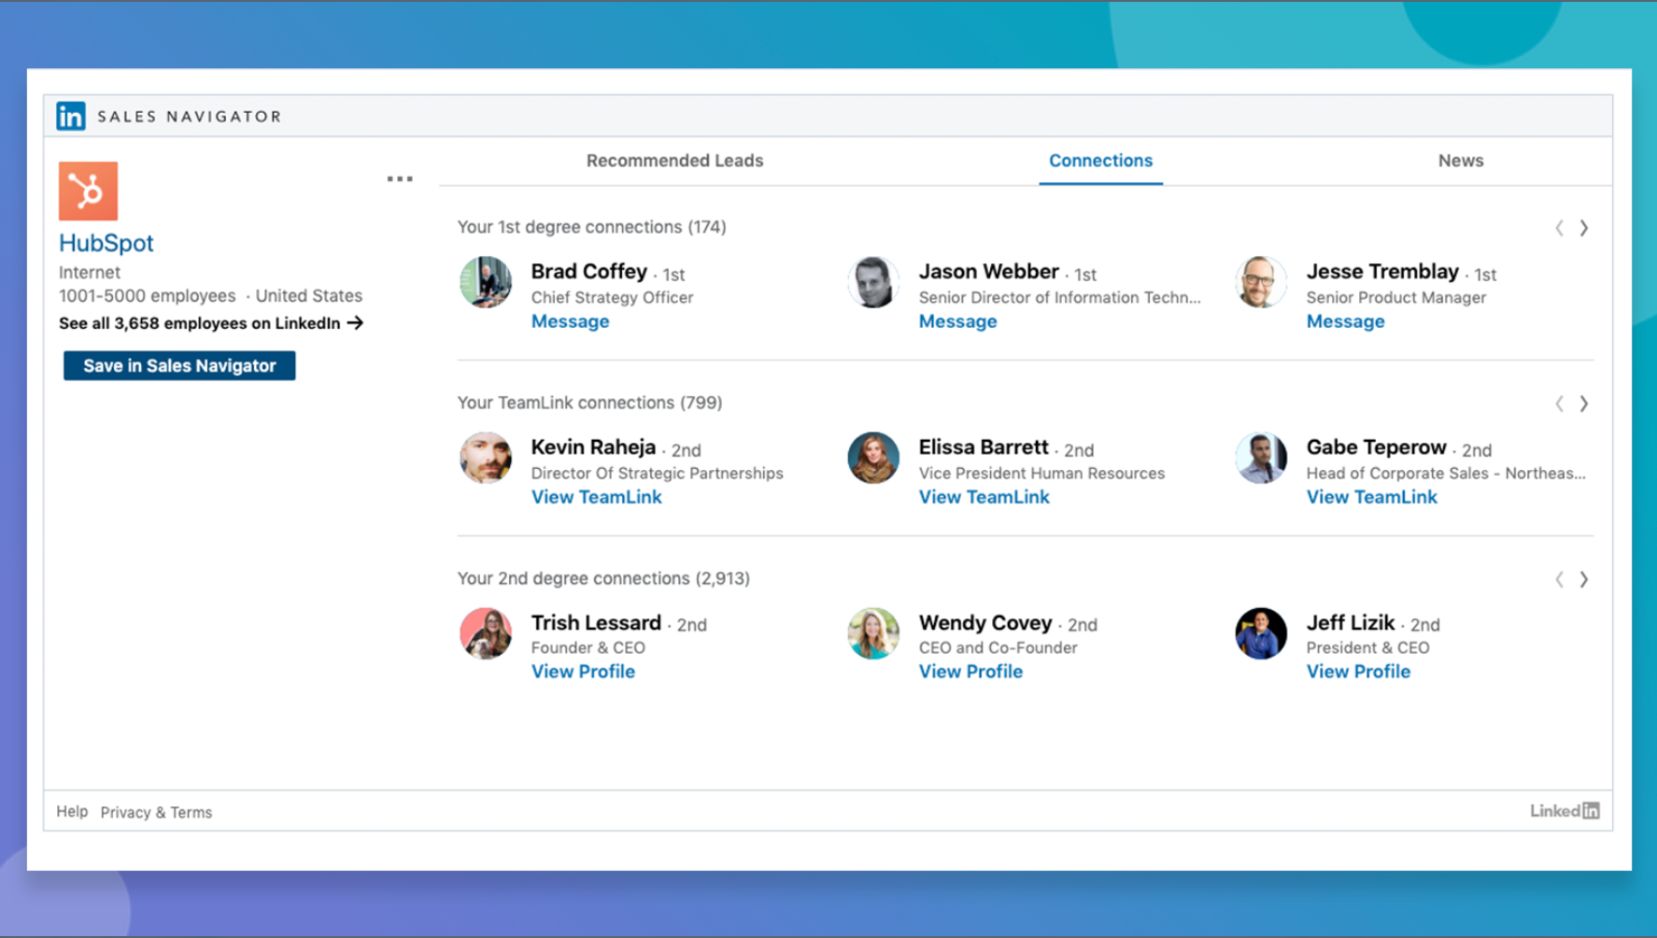
Task: Switch to the News tab
Action: (x=1461, y=160)
